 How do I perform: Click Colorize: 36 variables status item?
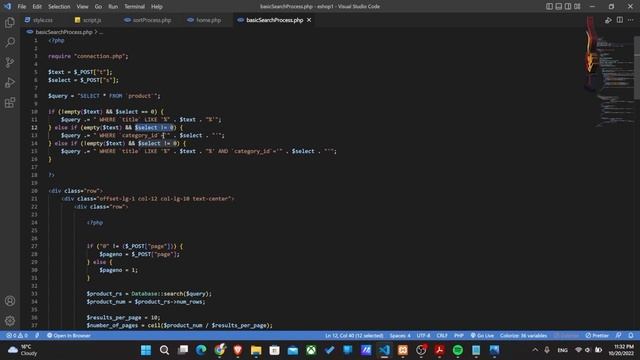pyautogui.click(x=523, y=336)
